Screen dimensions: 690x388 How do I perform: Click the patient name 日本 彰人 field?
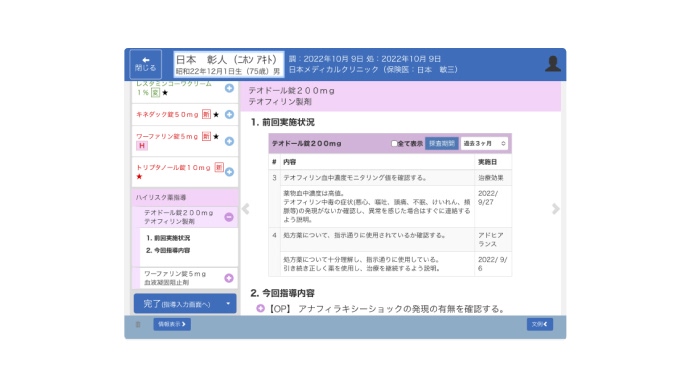click(228, 64)
